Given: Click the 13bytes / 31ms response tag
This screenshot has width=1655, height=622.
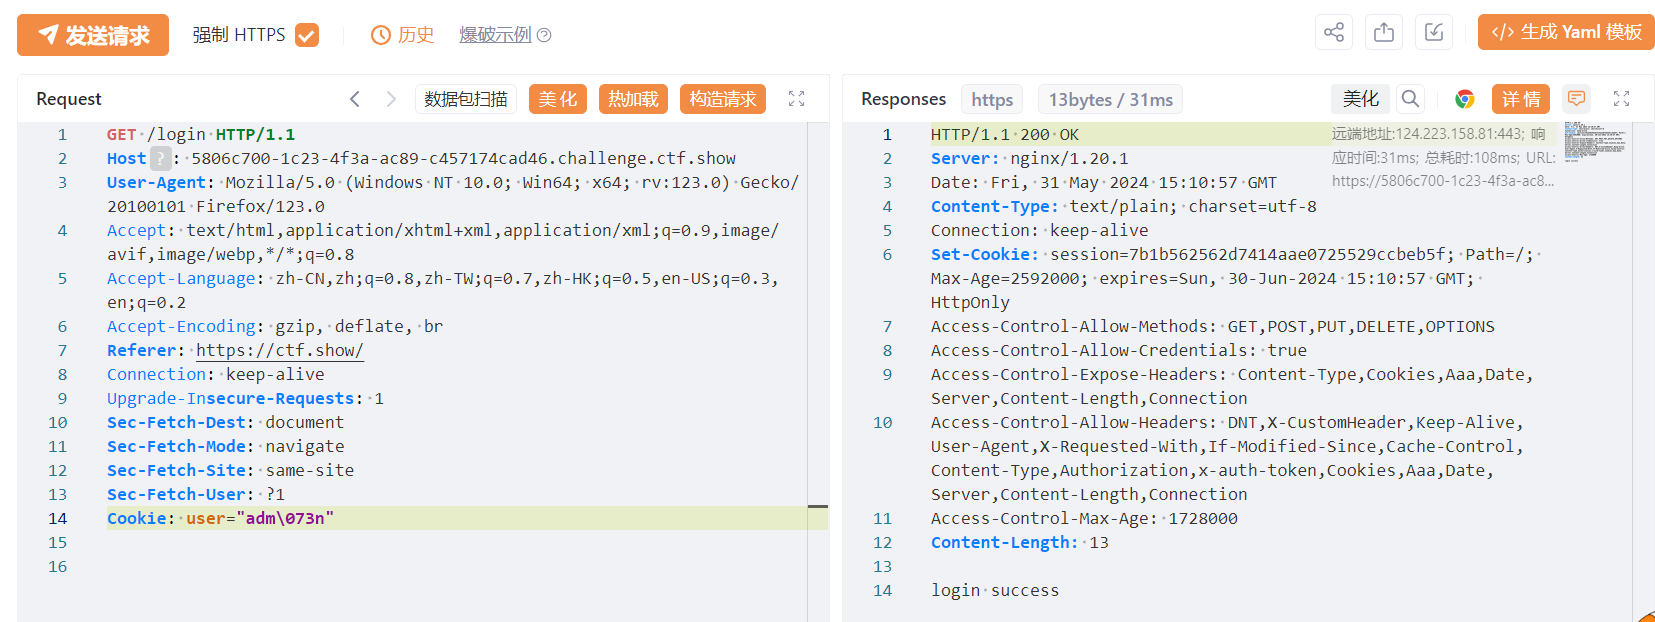Looking at the screenshot, I should pos(1110,99).
